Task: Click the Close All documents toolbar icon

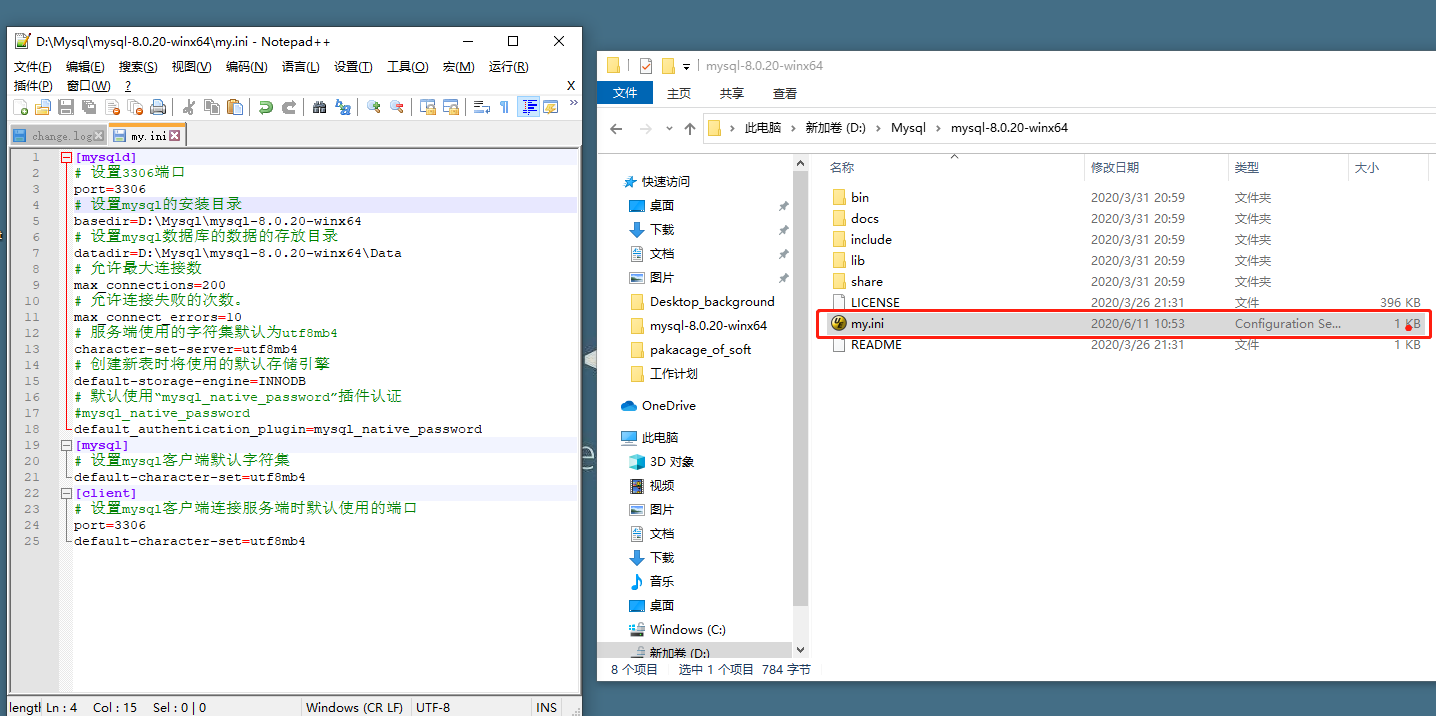Action: (x=135, y=107)
